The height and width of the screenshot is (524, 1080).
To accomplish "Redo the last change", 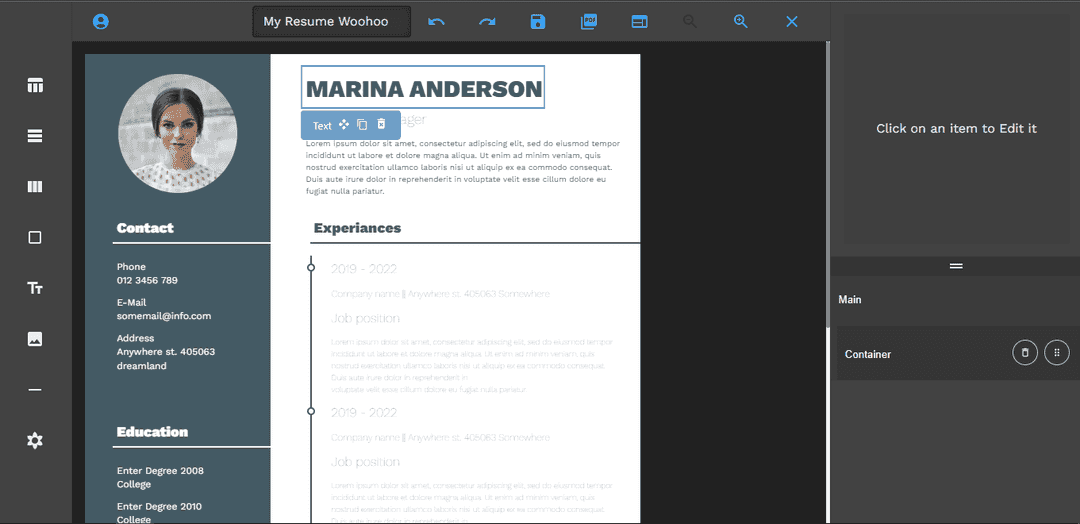I will [487, 21].
